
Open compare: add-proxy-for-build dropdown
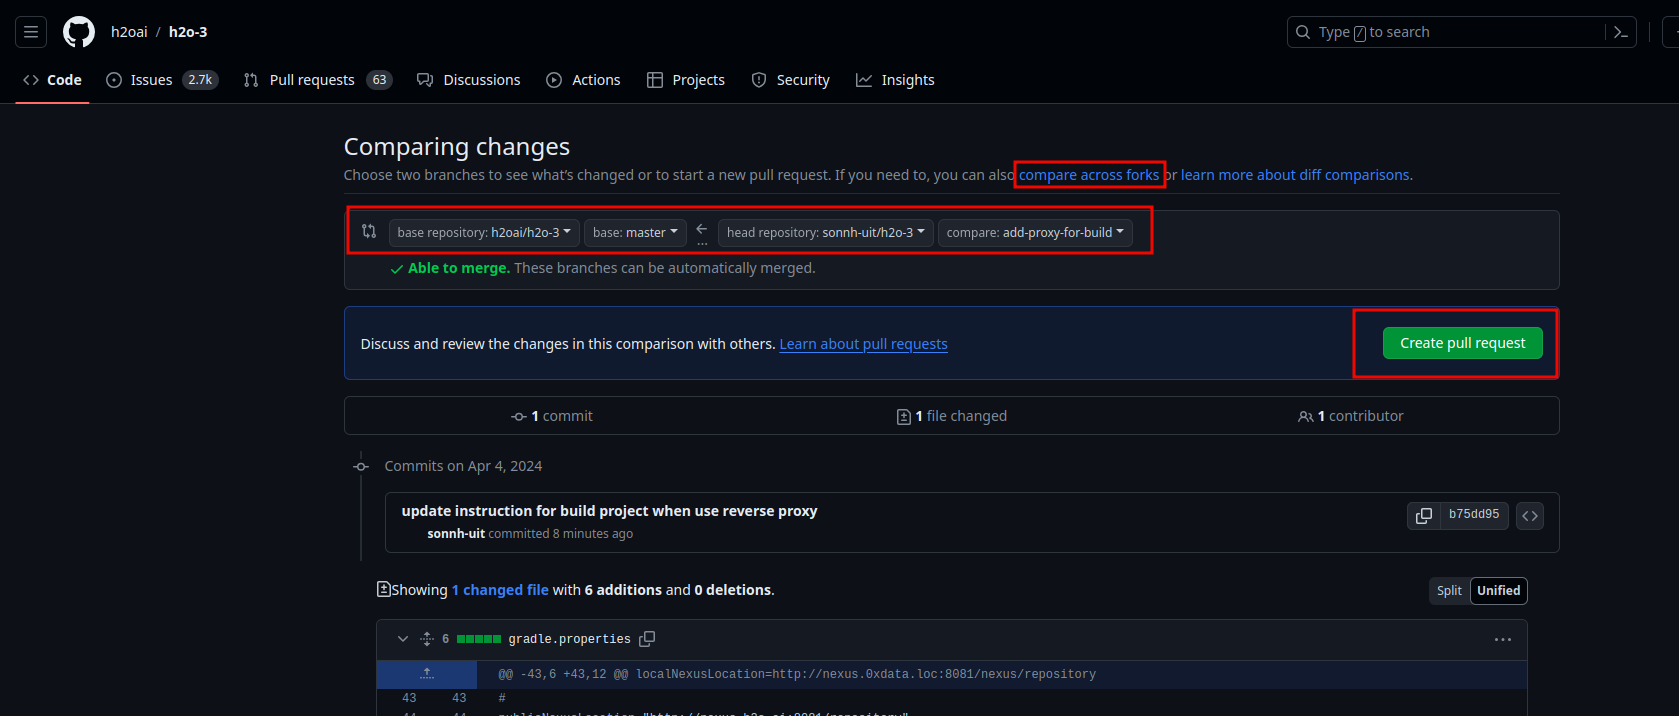1035,232
